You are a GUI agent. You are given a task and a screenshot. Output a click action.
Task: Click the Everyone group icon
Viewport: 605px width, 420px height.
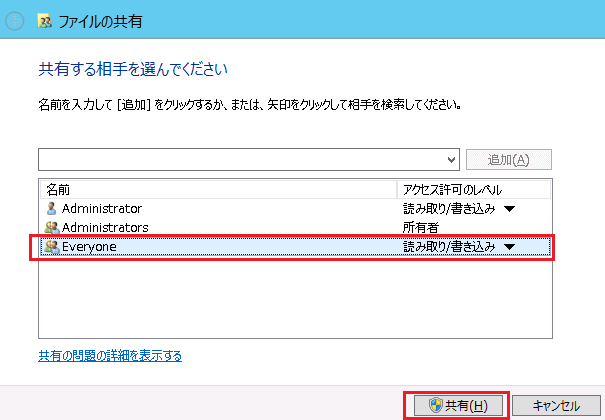(x=52, y=246)
